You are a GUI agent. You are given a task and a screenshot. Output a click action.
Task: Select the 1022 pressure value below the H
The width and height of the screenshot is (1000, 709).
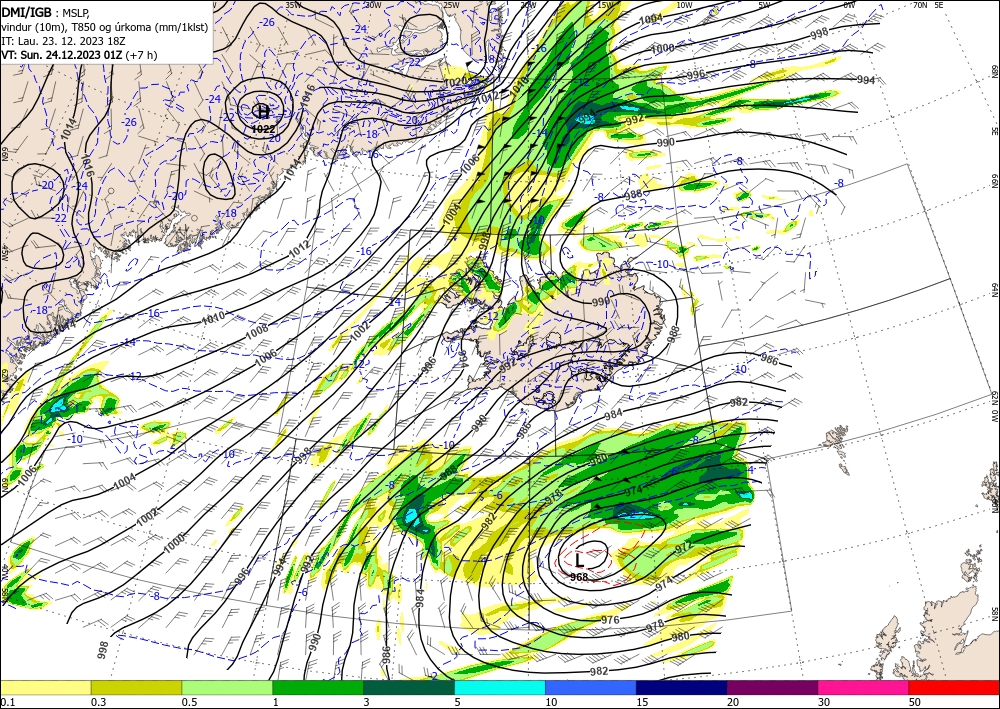[x=263, y=129]
